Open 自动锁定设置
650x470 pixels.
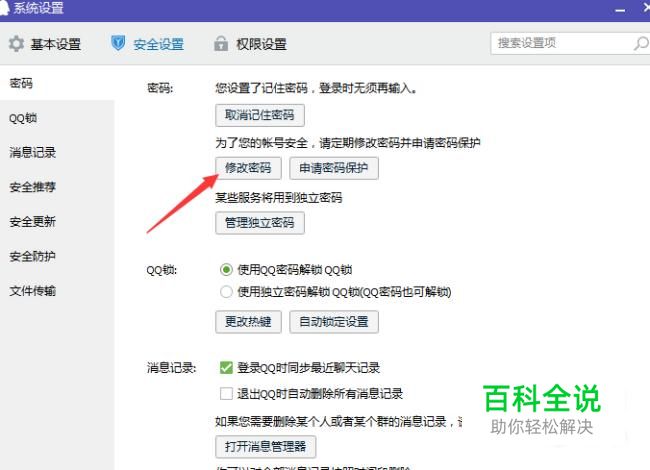pos(334,322)
